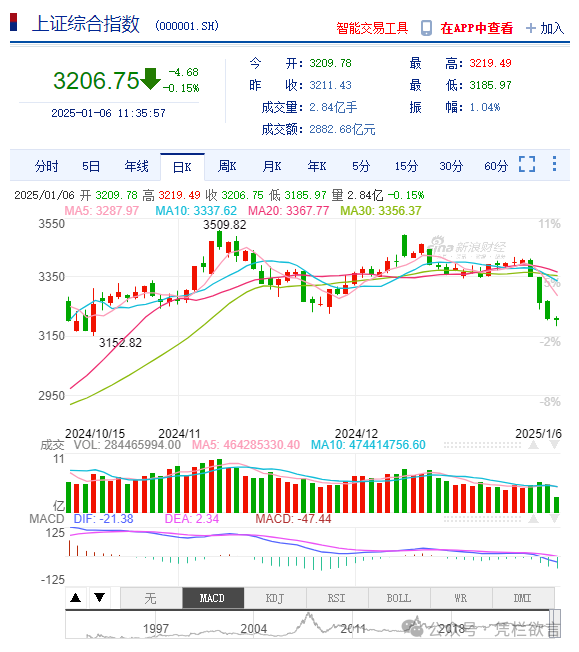Open the three-dot more options menu
This screenshot has height=652, width=579.
[554, 164]
